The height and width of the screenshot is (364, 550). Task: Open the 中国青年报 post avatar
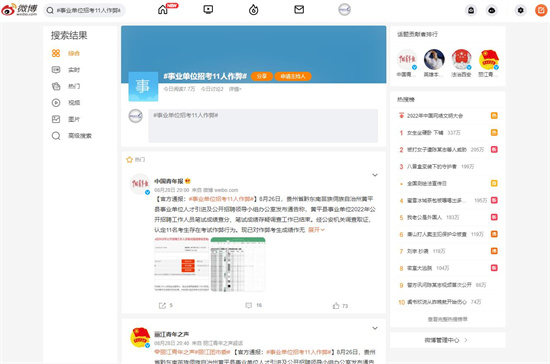point(140,184)
